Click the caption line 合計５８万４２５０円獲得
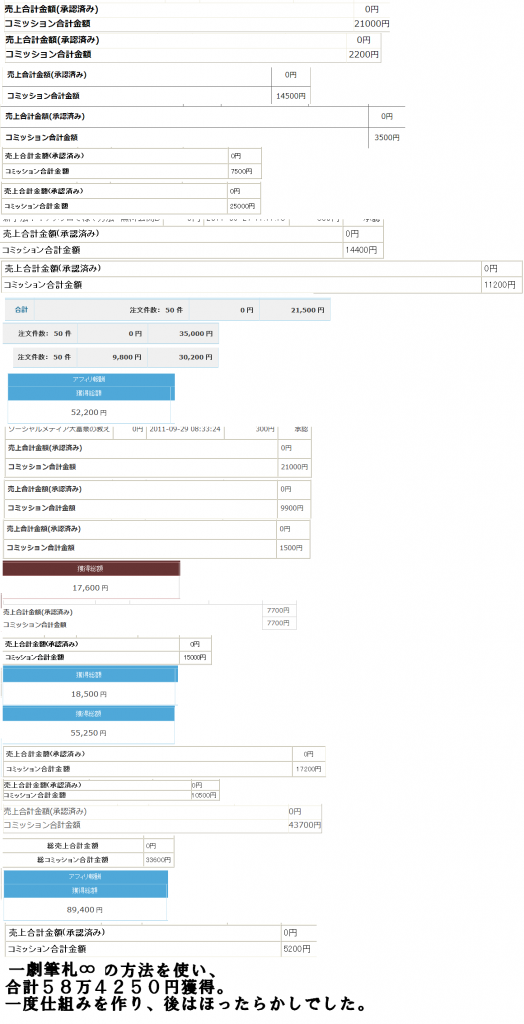The width and height of the screenshot is (524, 1024). [116, 989]
